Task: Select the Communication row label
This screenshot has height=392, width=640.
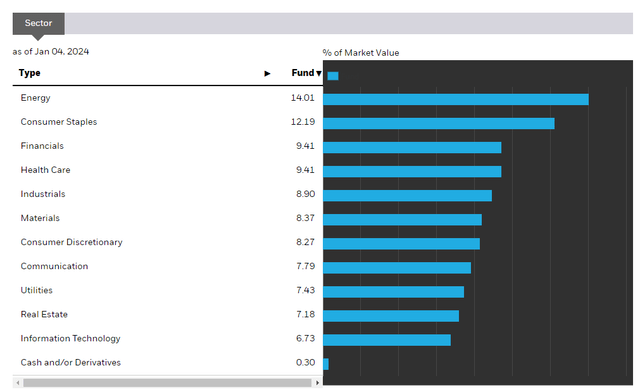Action: (x=54, y=266)
